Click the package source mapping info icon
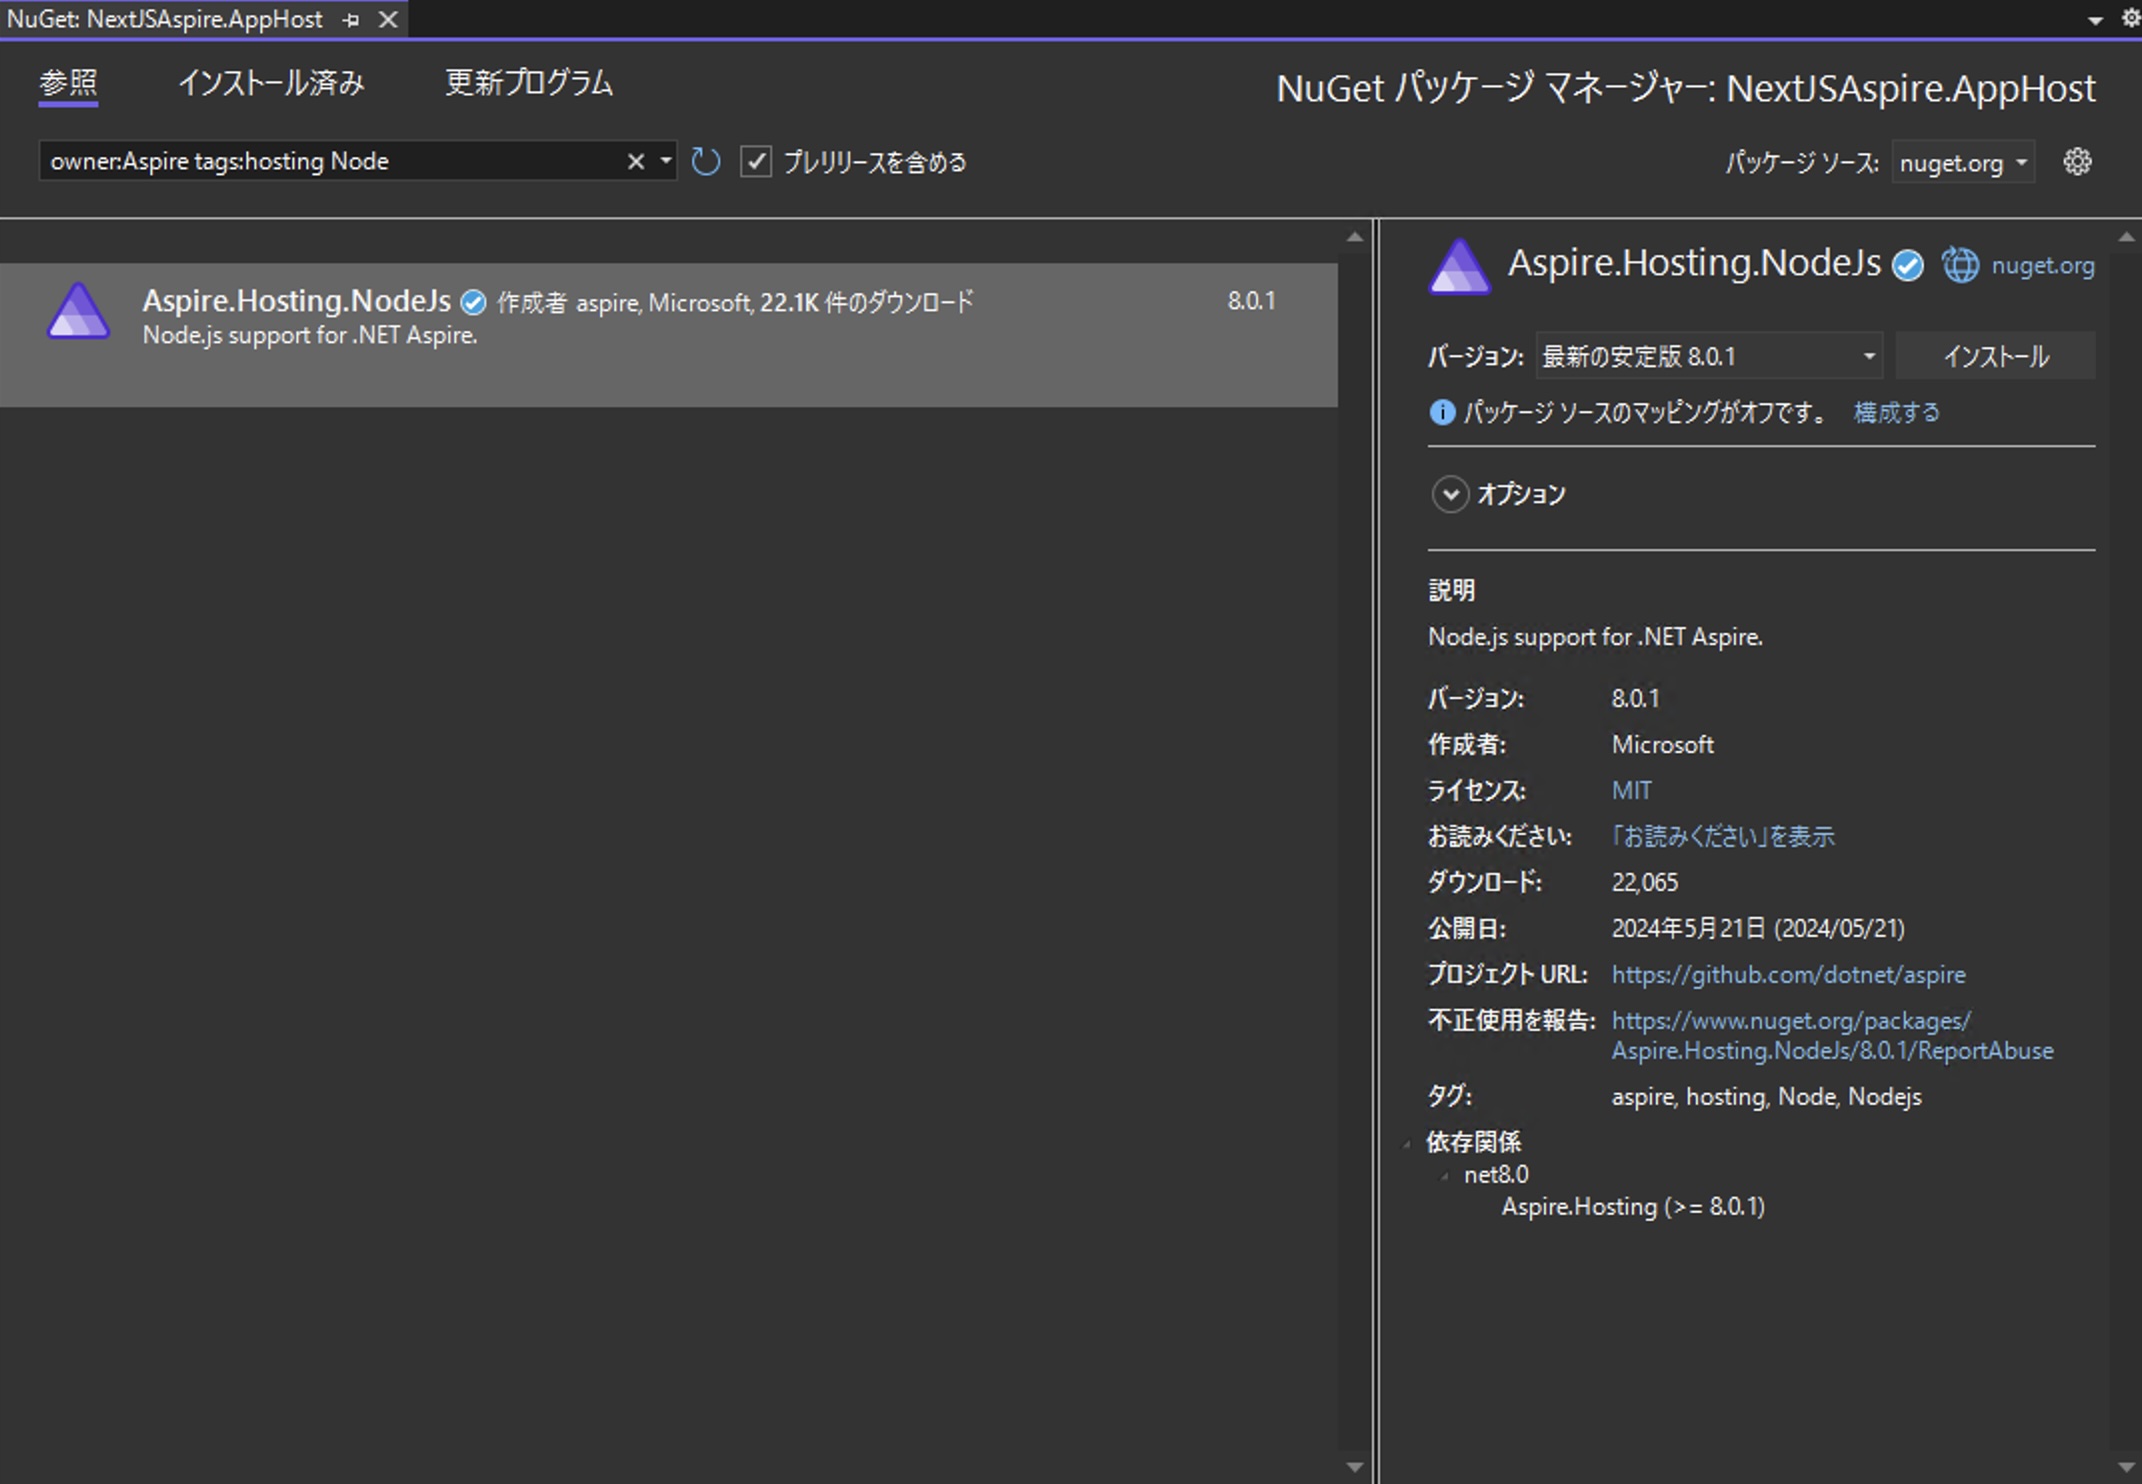 tap(1441, 412)
